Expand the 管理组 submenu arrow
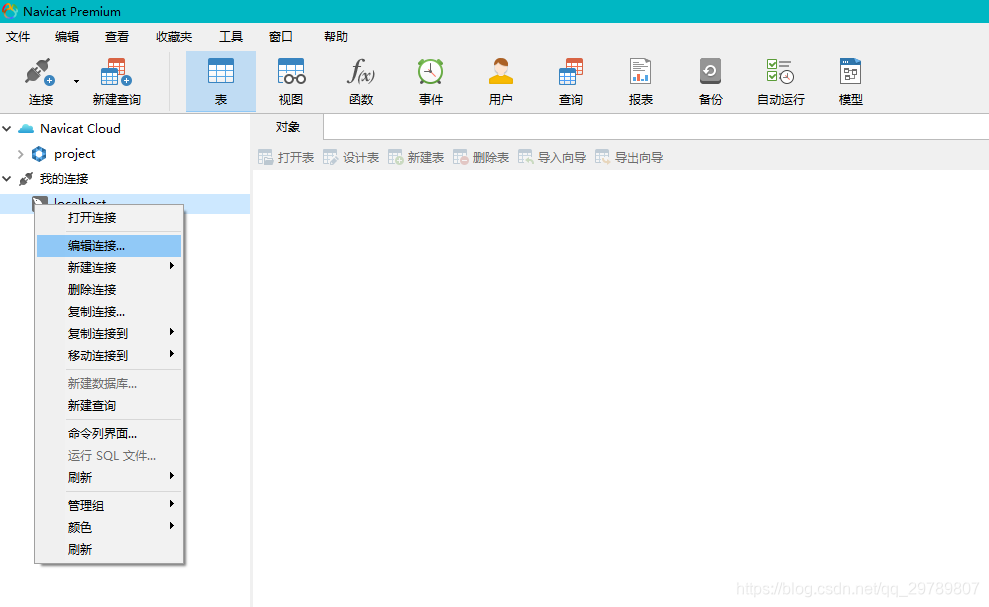Screen dimensions: 989x607 click(172, 504)
